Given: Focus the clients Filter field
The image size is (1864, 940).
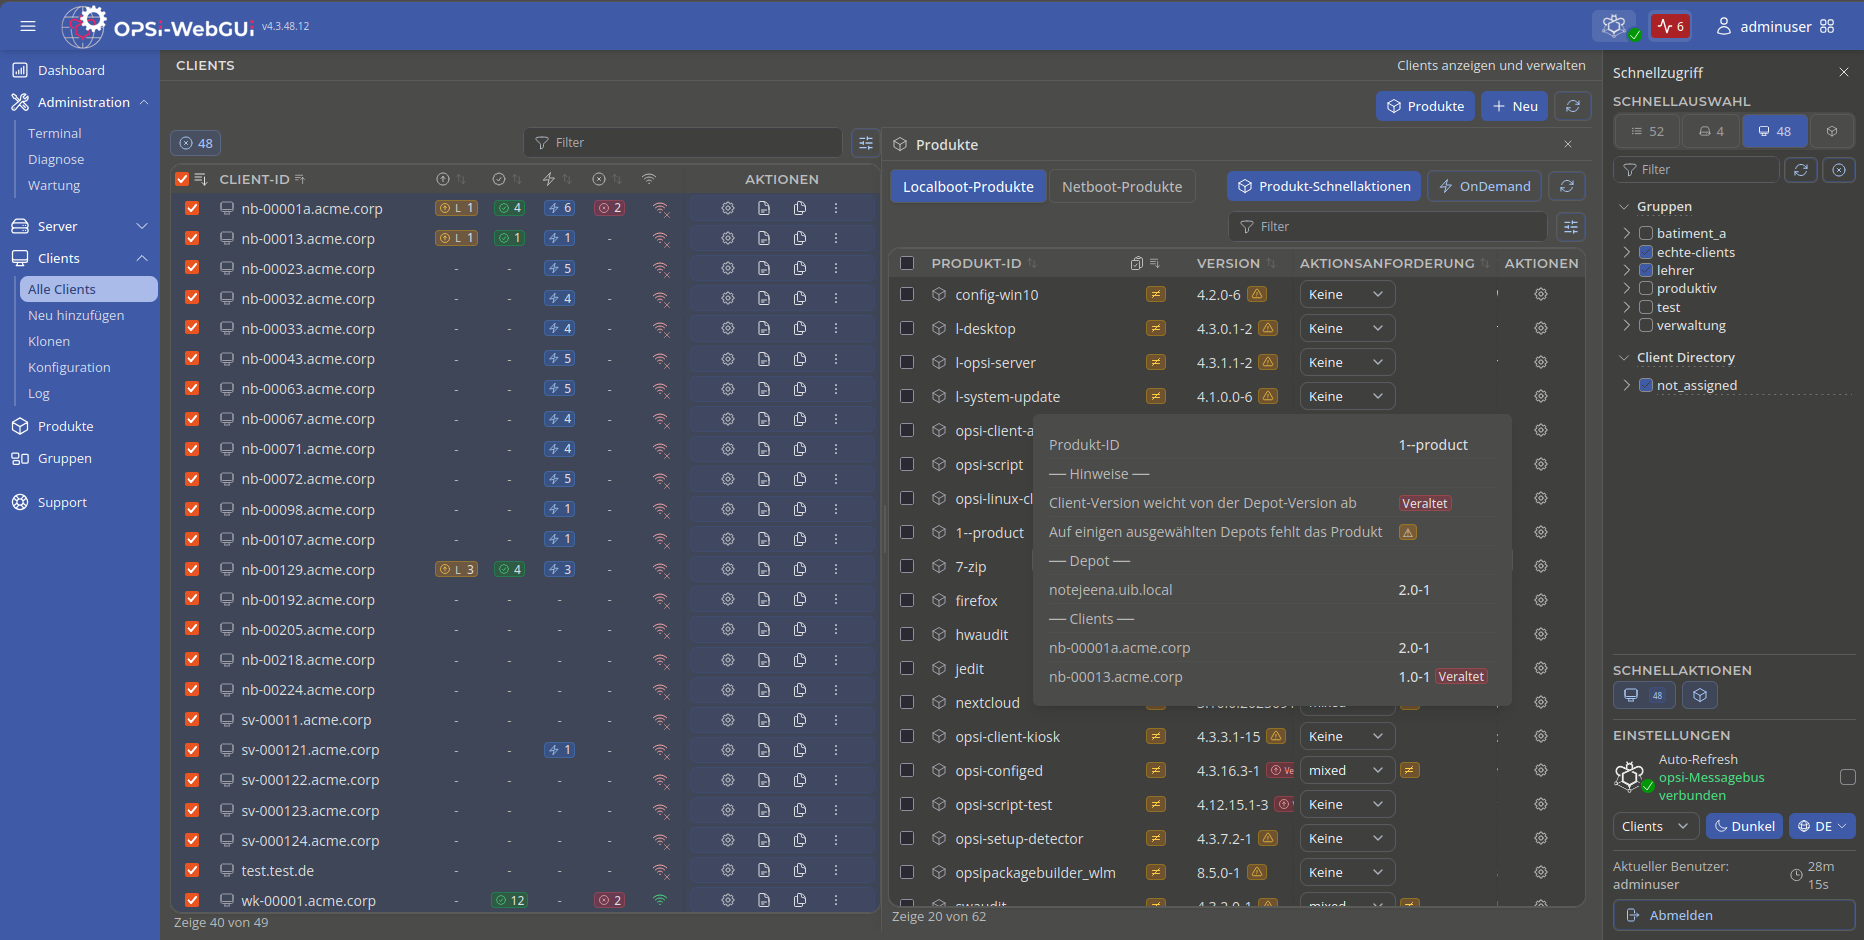Looking at the screenshot, I should [x=682, y=143].
